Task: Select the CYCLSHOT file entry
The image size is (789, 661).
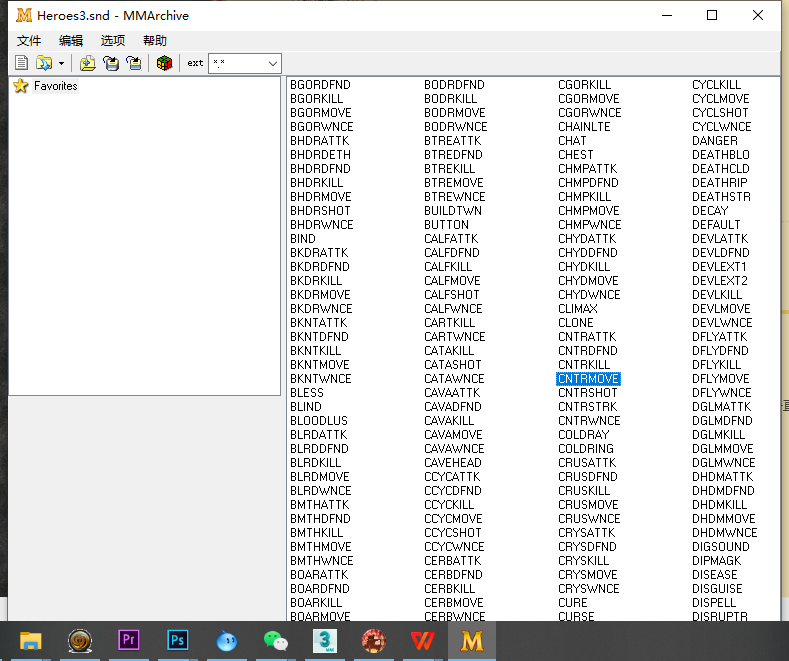Action: (720, 112)
